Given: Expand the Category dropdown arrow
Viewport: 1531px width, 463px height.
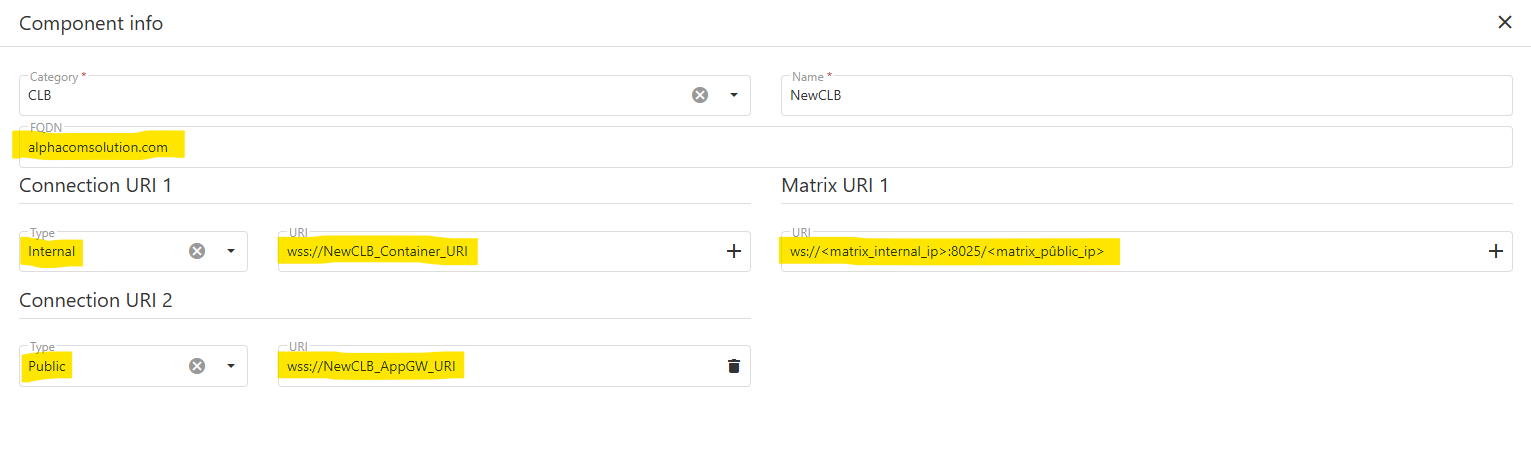Looking at the screenshot, I should 734,95.
